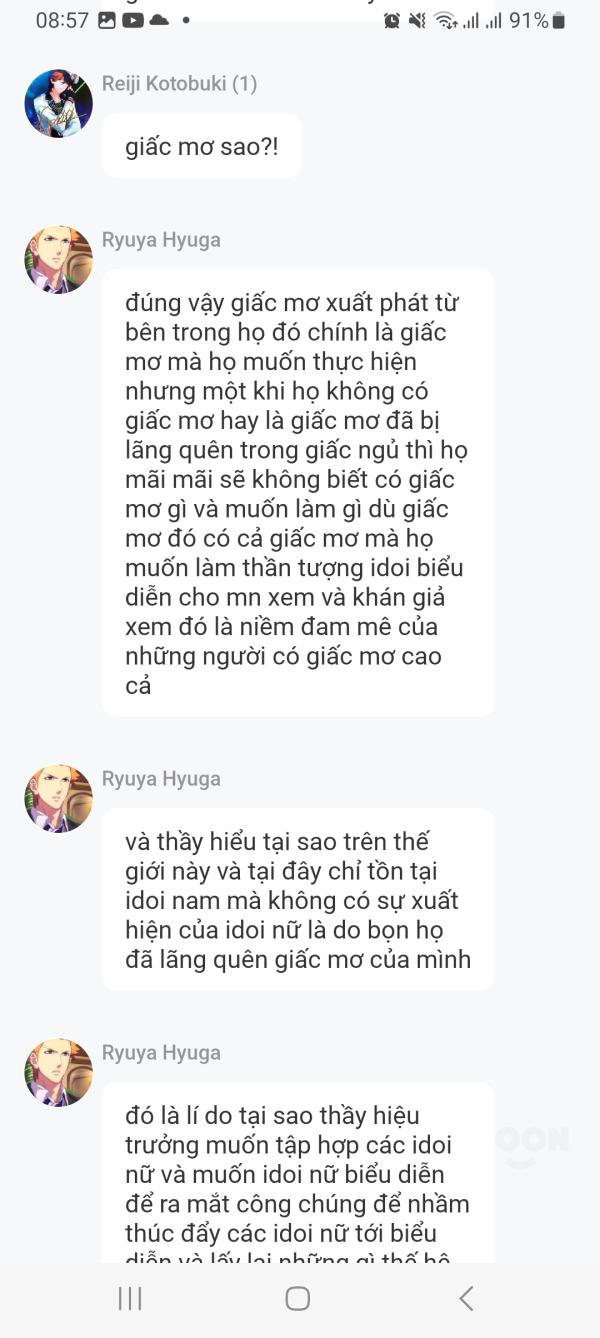The width and height of the screenshot is (600, 1338).
Task: Tap the Android back navigation button
Action: click(466, 1298)
